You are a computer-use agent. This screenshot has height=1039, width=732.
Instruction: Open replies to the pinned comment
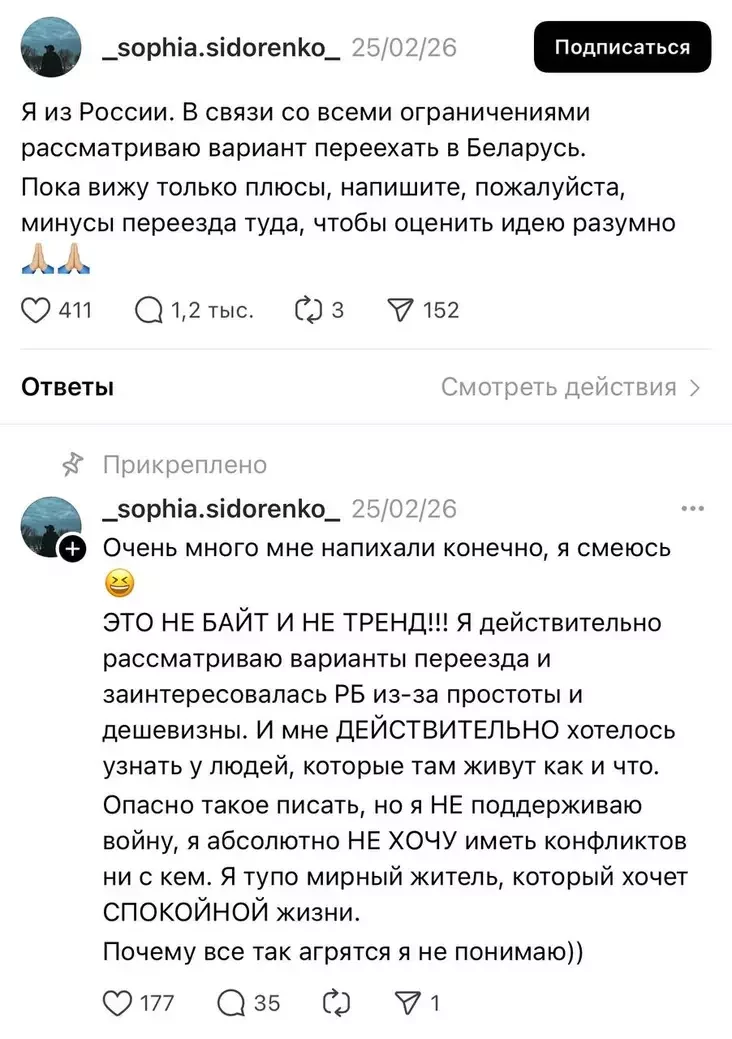(x=231, y=1002)
